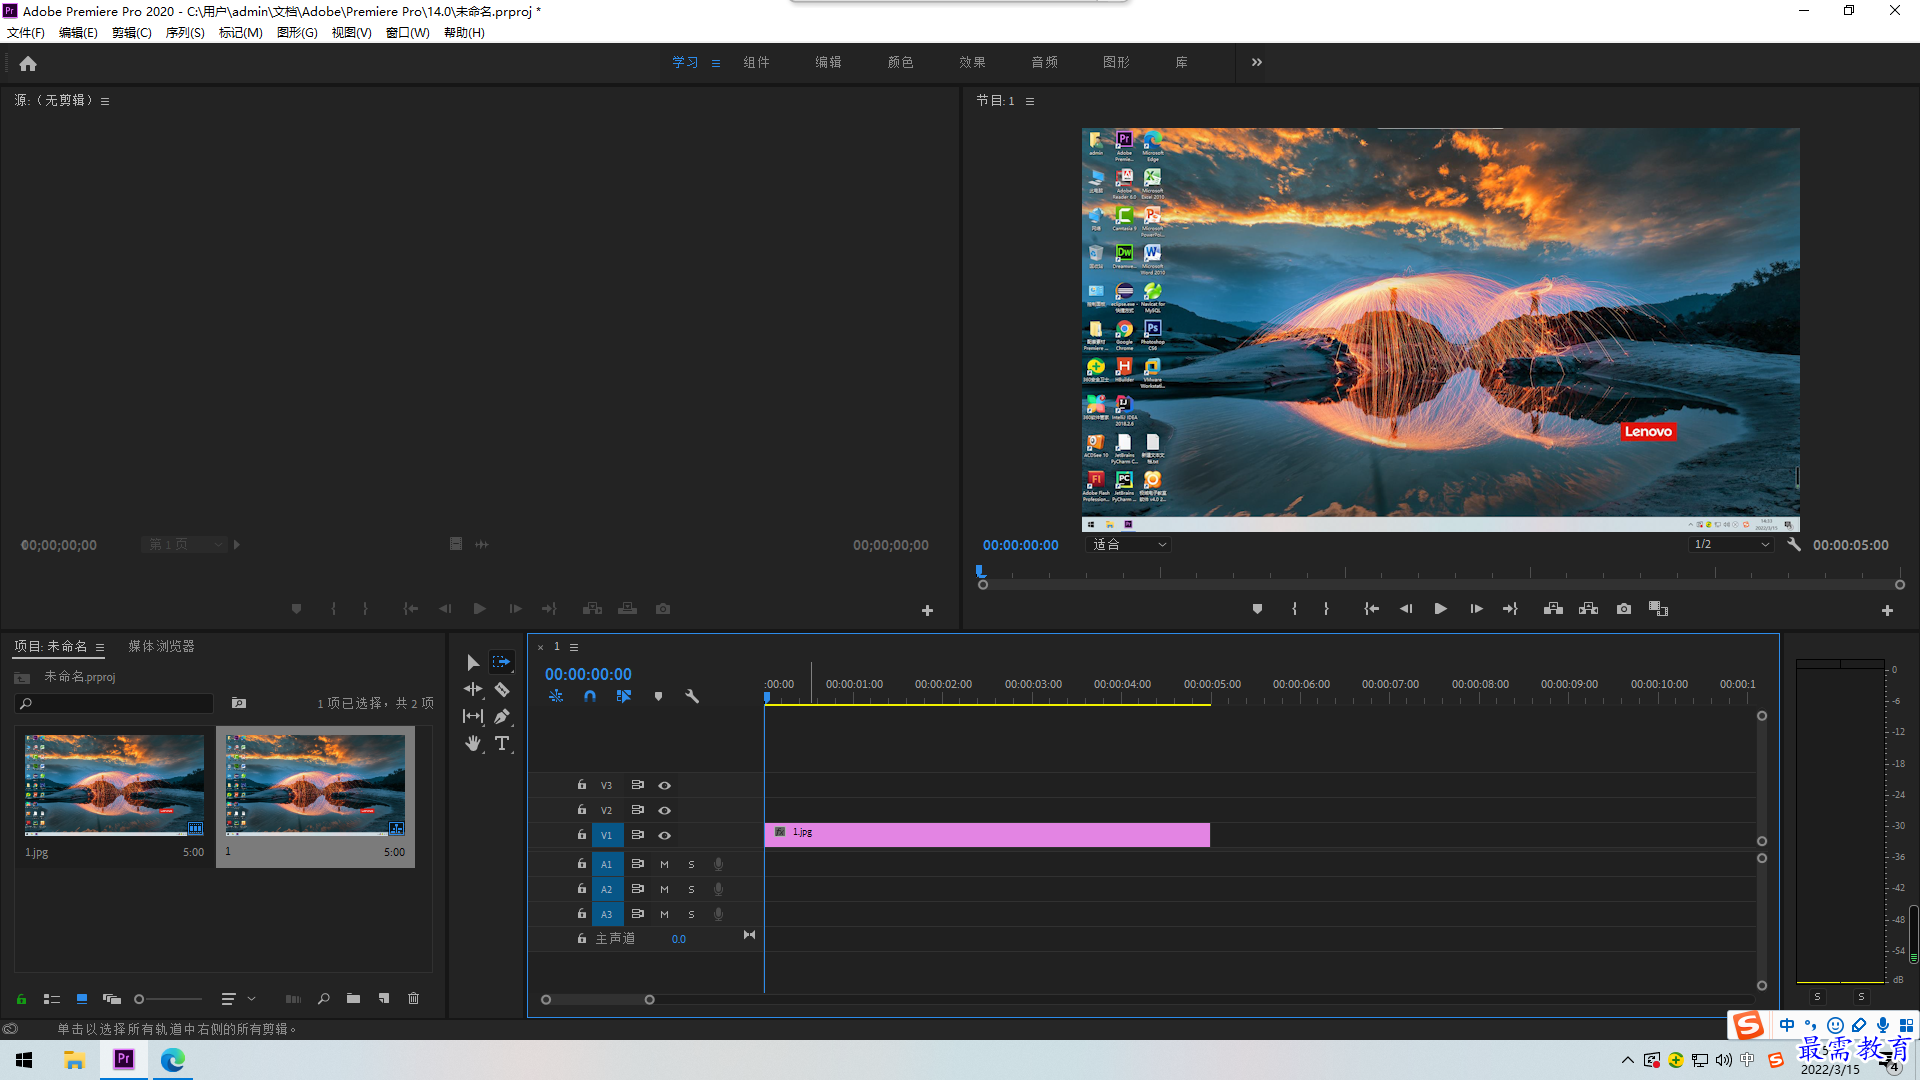The height and width of the screenshot is (1080, 1920).
Task: Click Delete trash icon in Project panel
Action: coord(414,999)
